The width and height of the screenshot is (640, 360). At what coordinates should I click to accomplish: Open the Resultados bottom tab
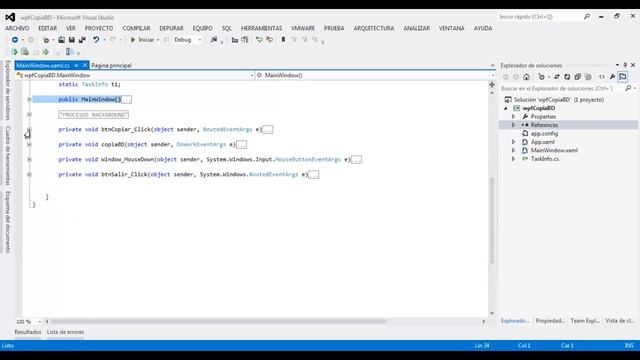[x=28, y=332]
